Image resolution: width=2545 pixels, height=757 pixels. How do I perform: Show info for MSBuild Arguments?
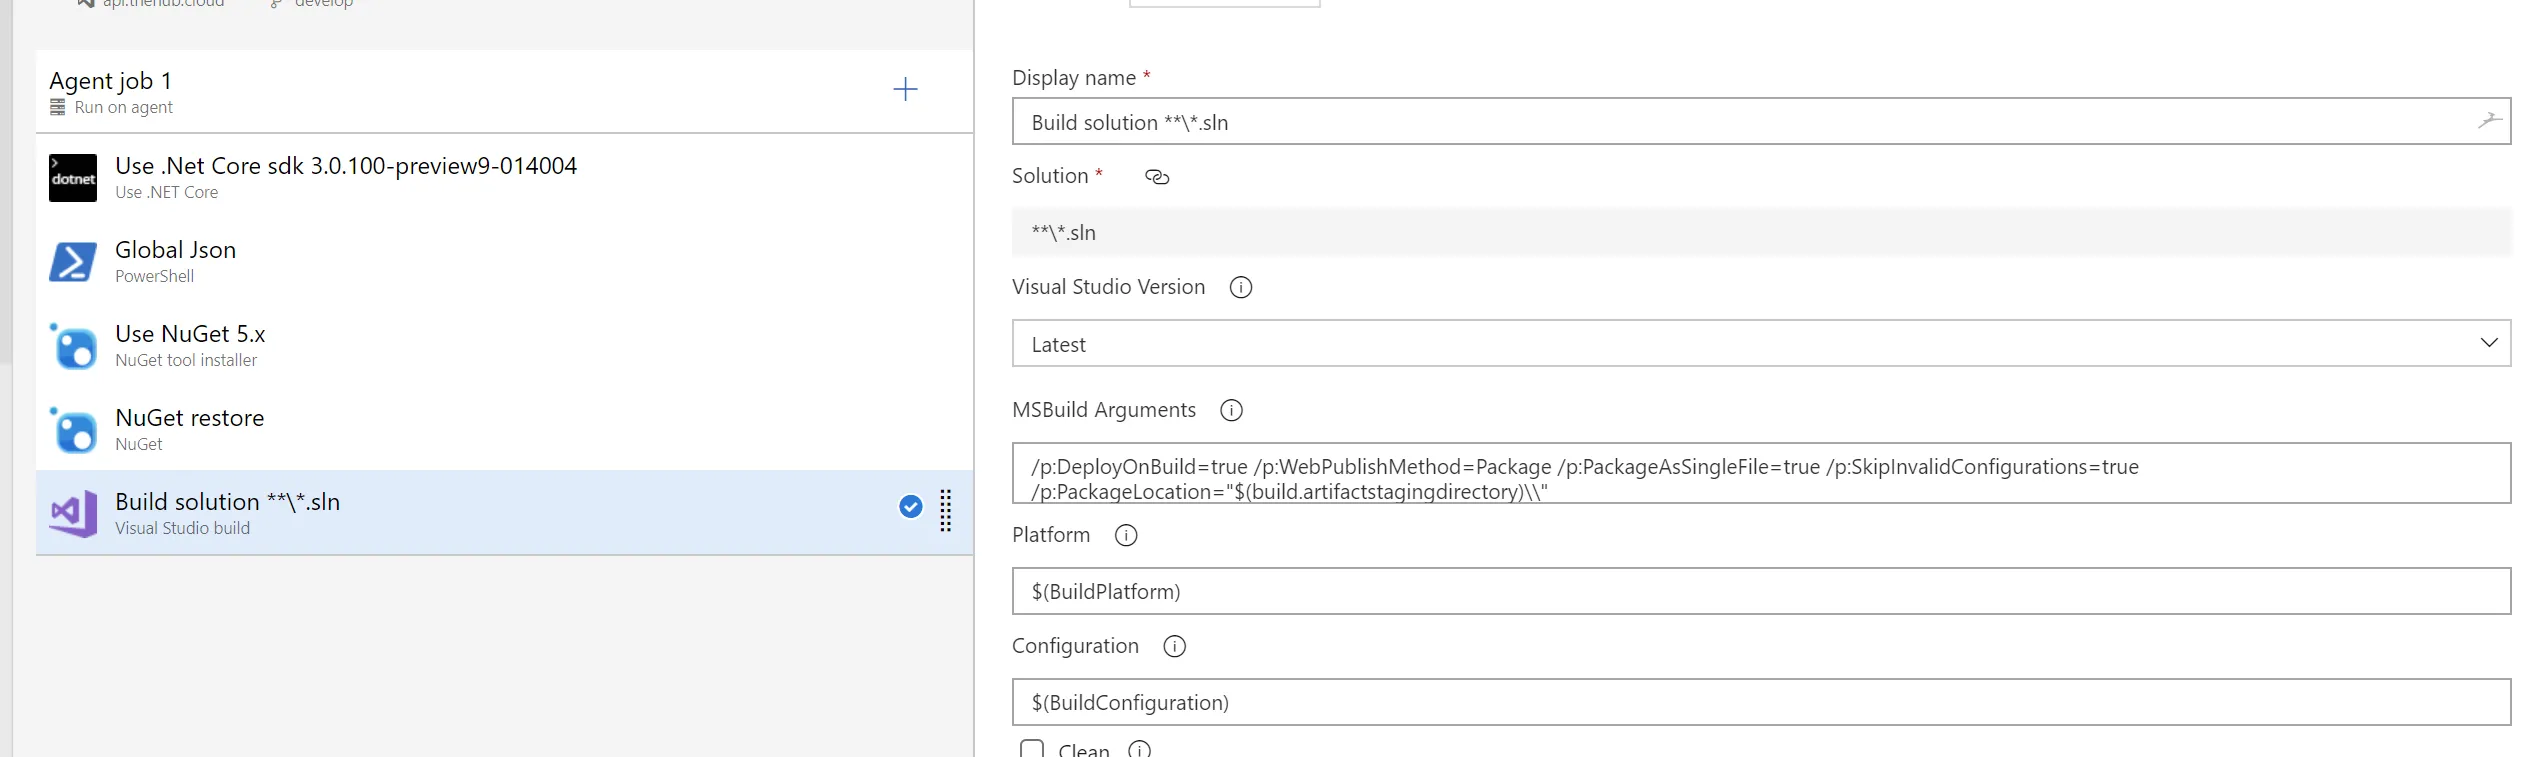[x=1232, y=411]
